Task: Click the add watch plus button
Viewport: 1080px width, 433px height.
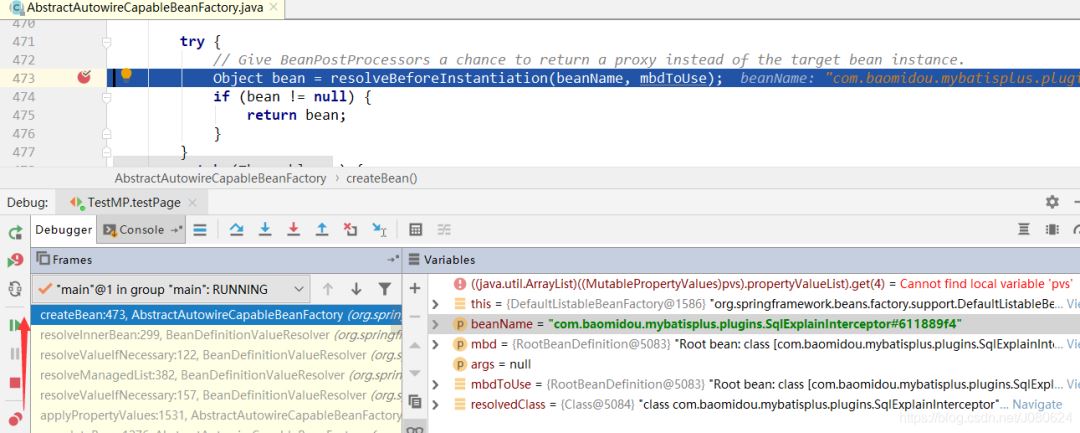Action: 415,288
